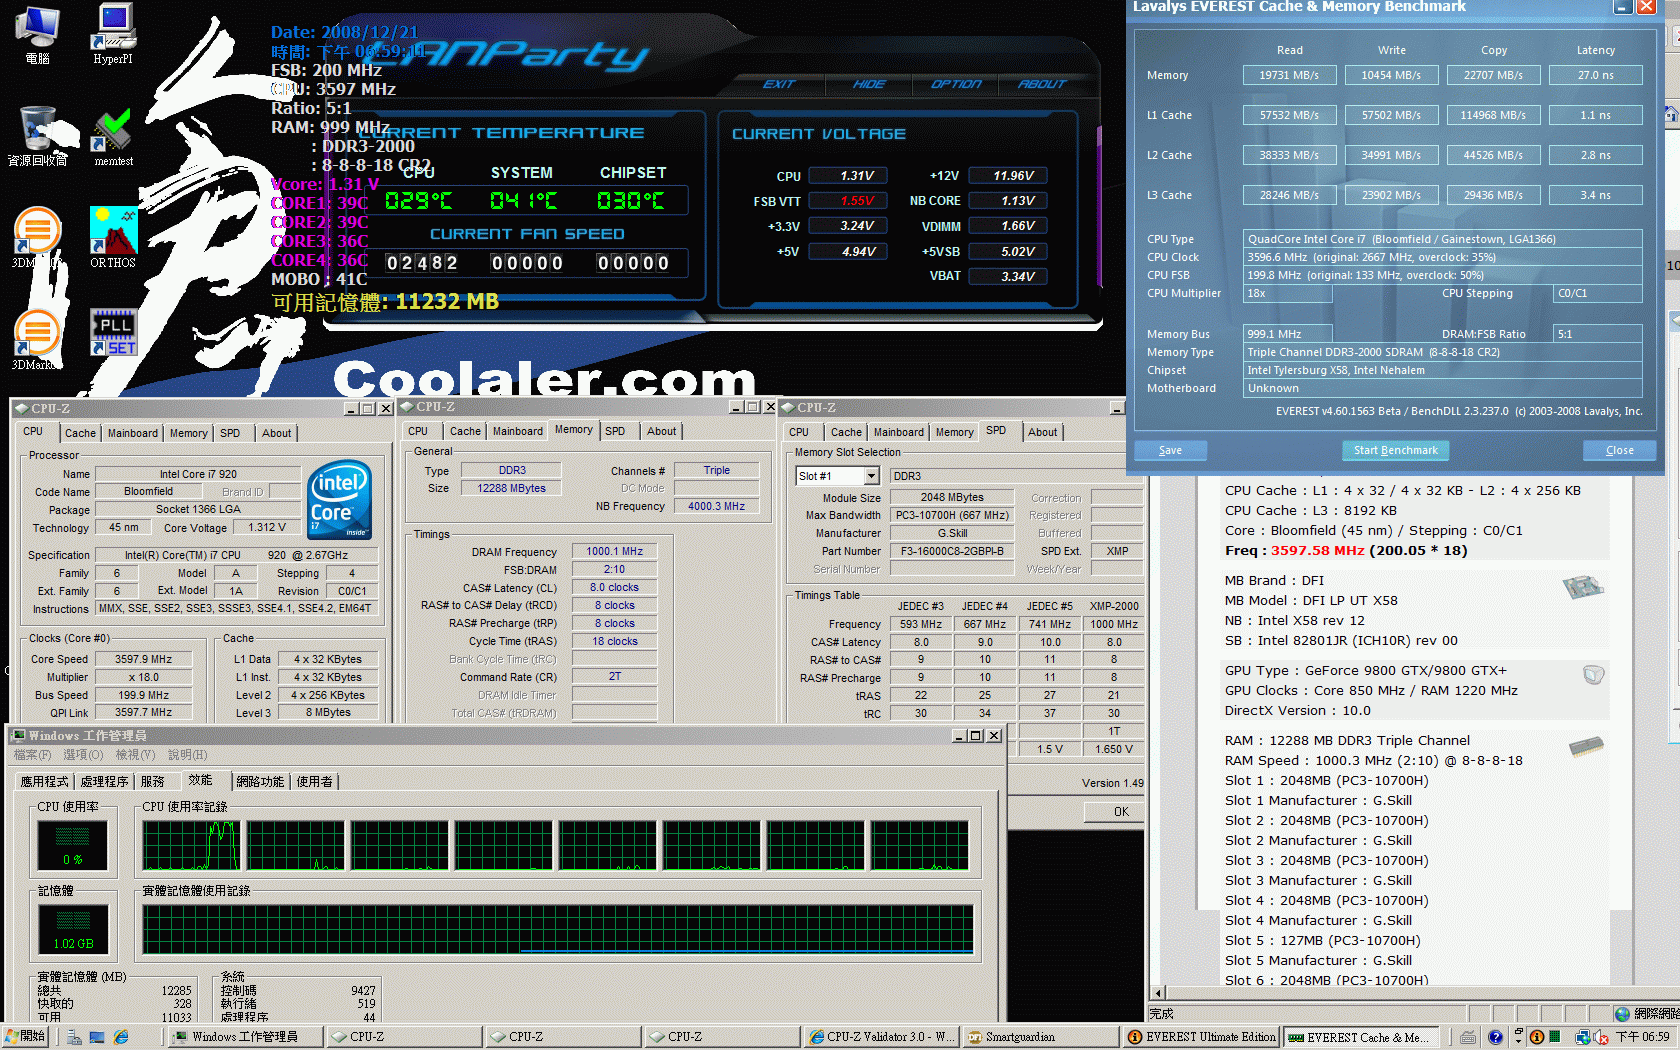Click the taskbar clock showing 下午 06:59
The width and height of the screenshot is (1680, 1050).
point(1643,1037)
